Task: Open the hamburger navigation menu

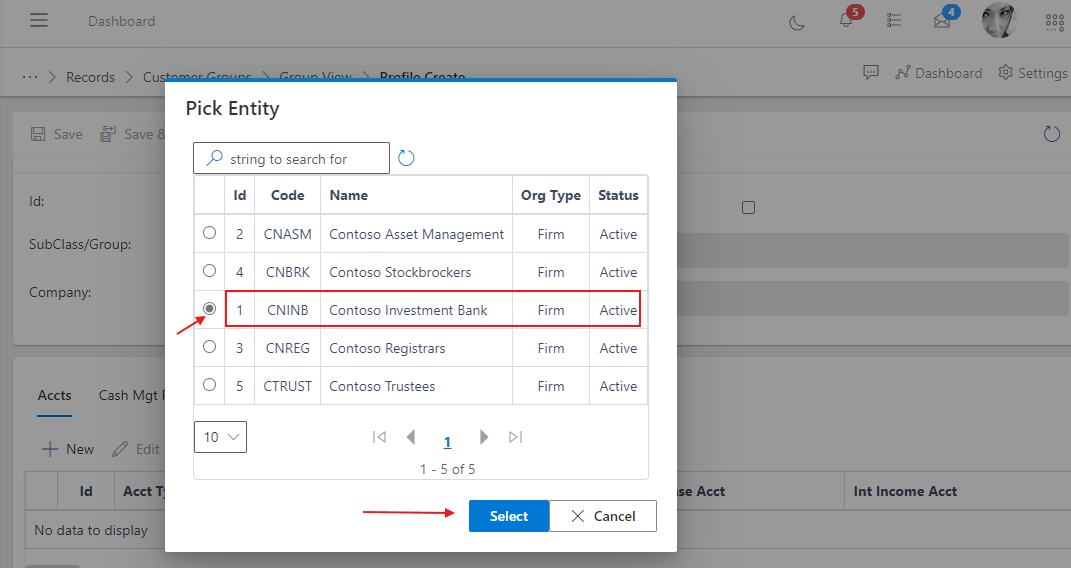Action: point(39,21)
